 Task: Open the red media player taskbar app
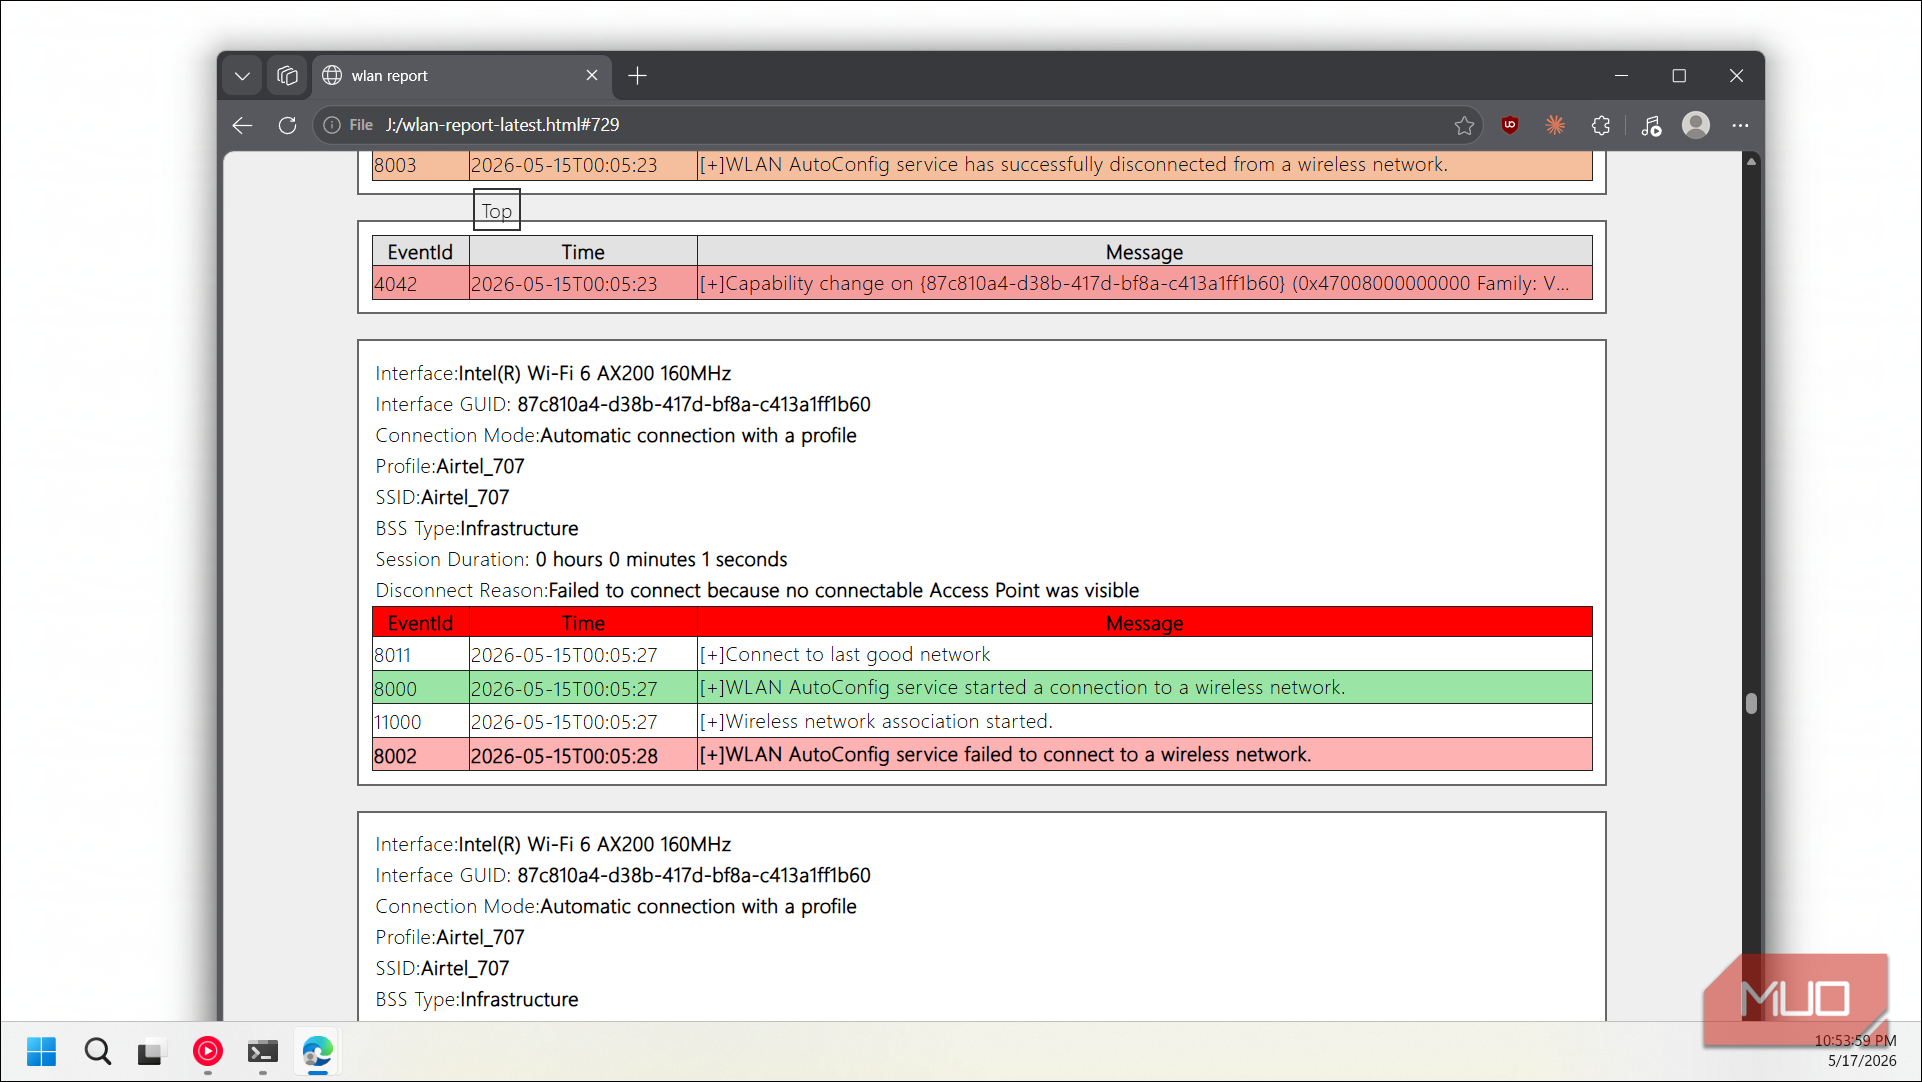click(207, 1052)
